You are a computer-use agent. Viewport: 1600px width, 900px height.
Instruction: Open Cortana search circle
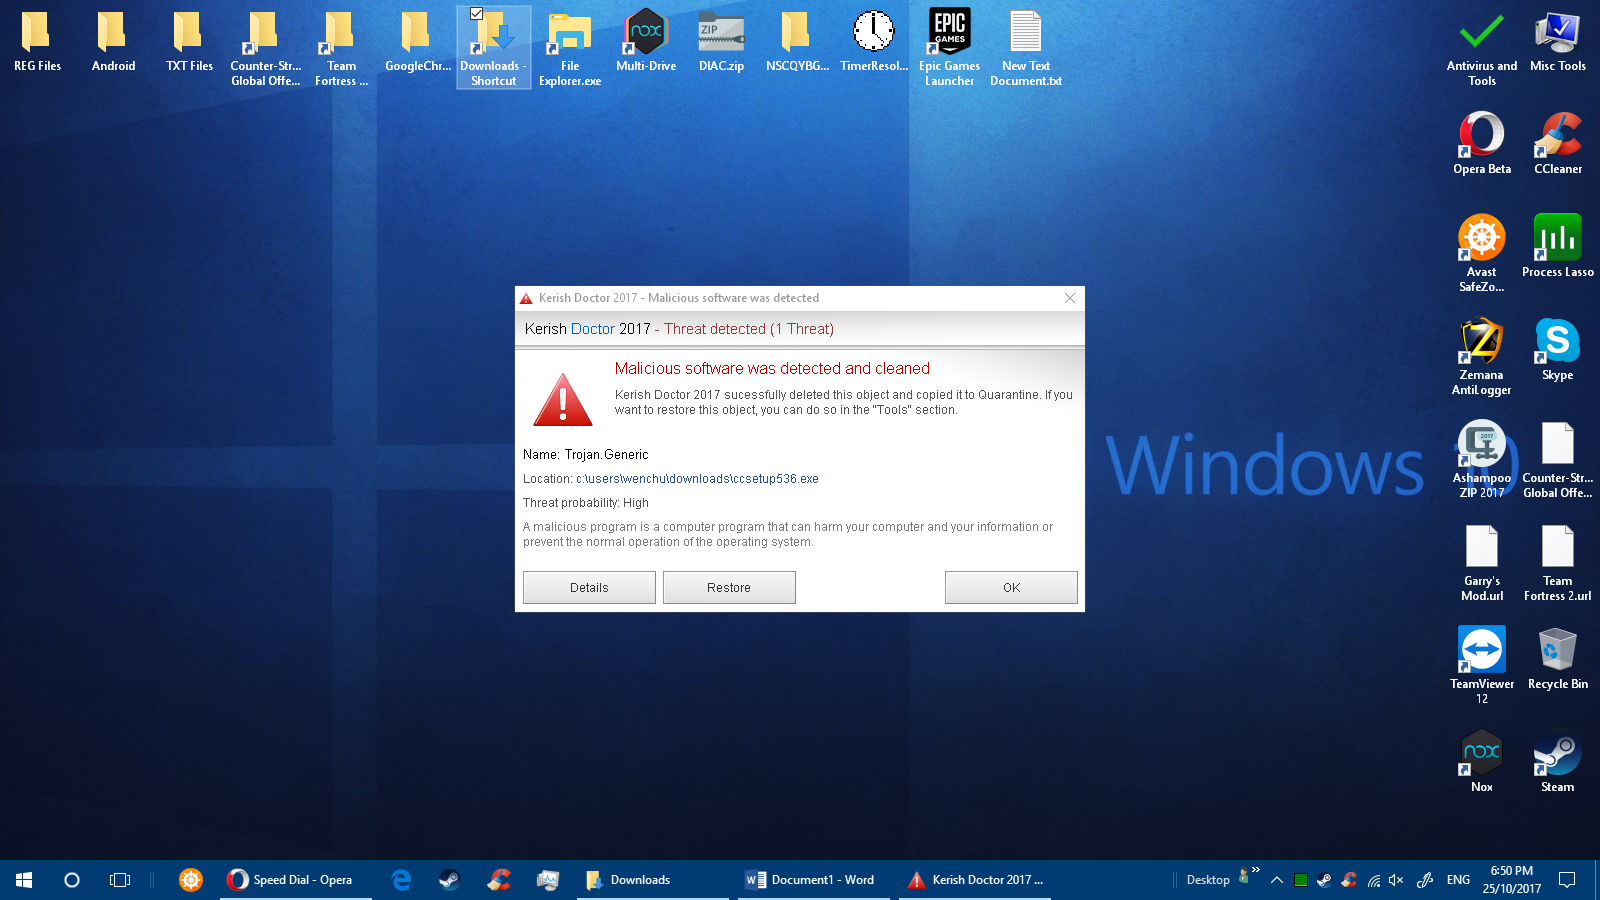coord(72,880)
